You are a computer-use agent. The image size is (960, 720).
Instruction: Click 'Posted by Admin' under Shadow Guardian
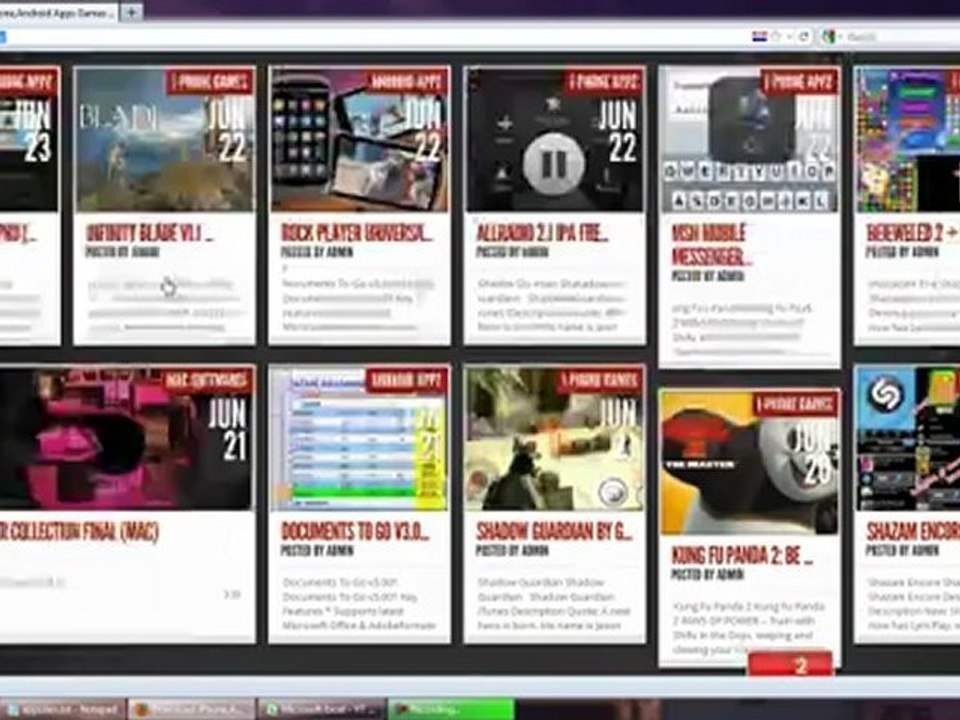pos(512,550)
